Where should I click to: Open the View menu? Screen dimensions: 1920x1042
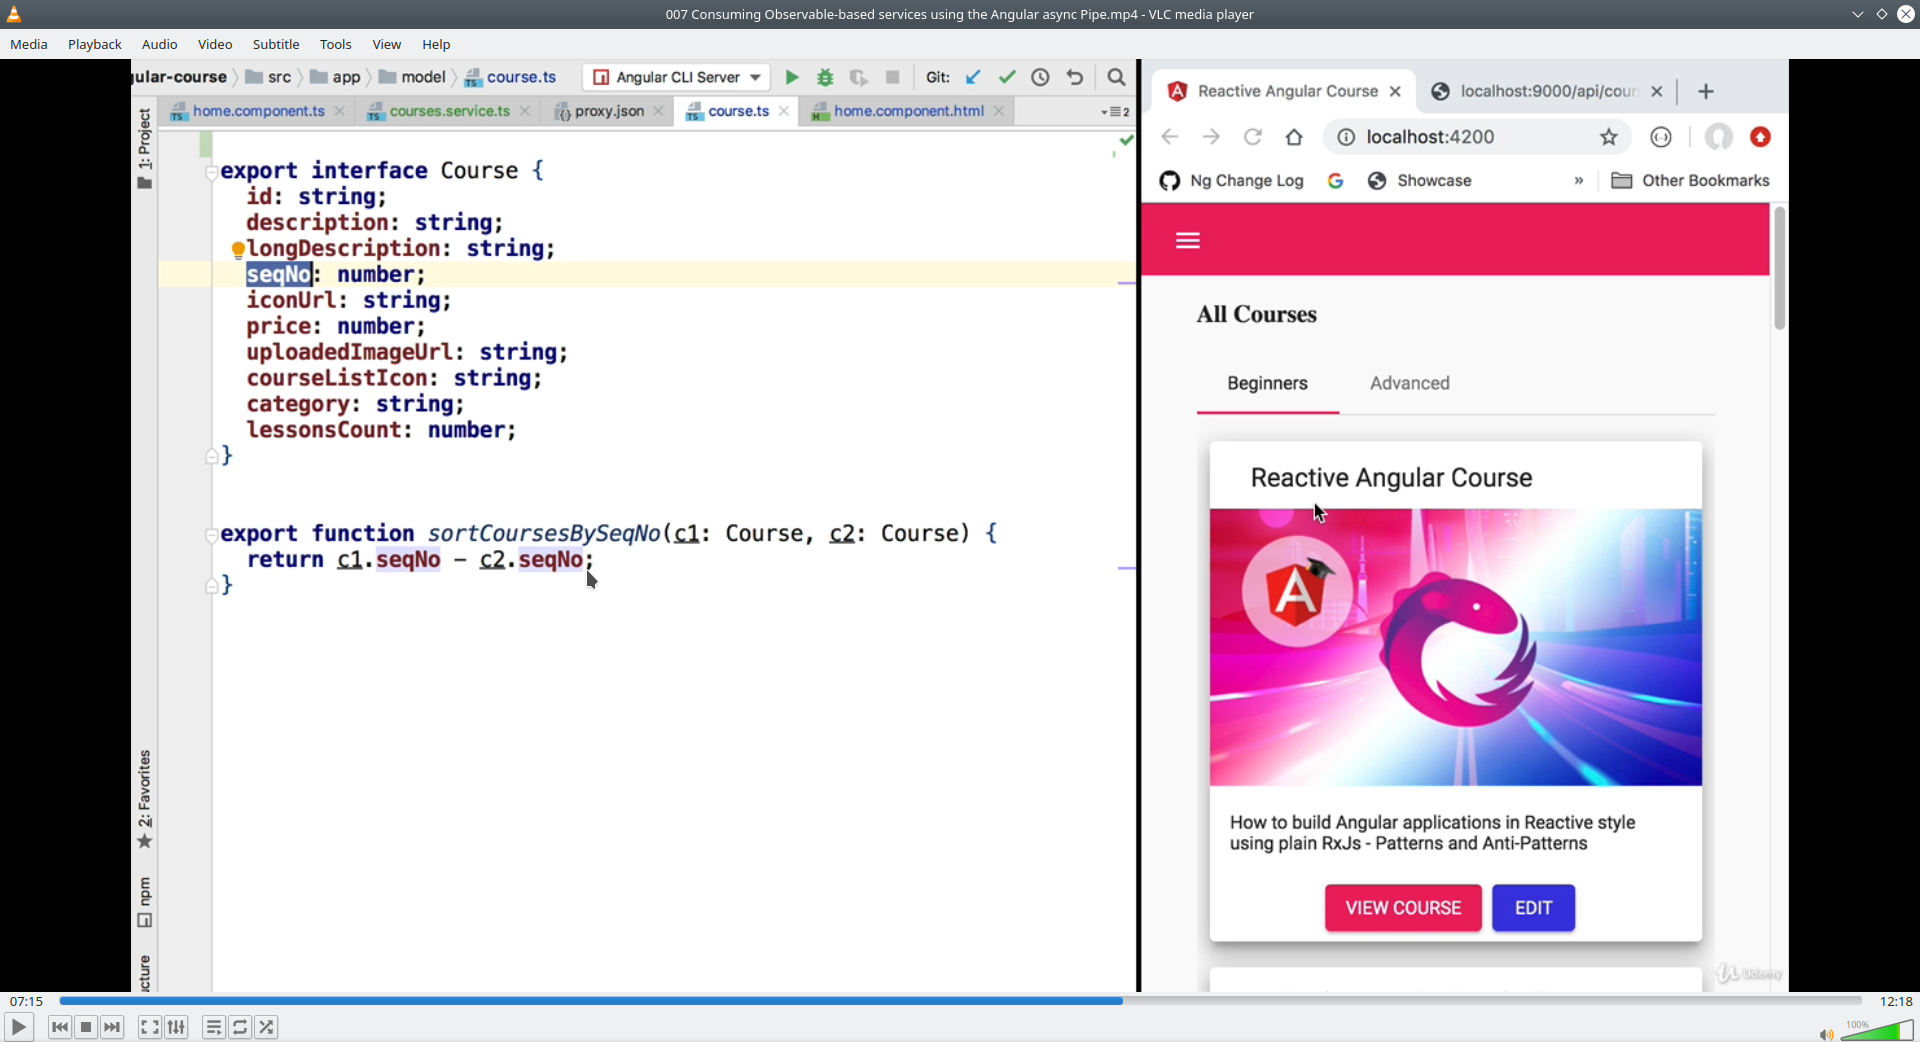pyautogui.click(x=386, y=44)
